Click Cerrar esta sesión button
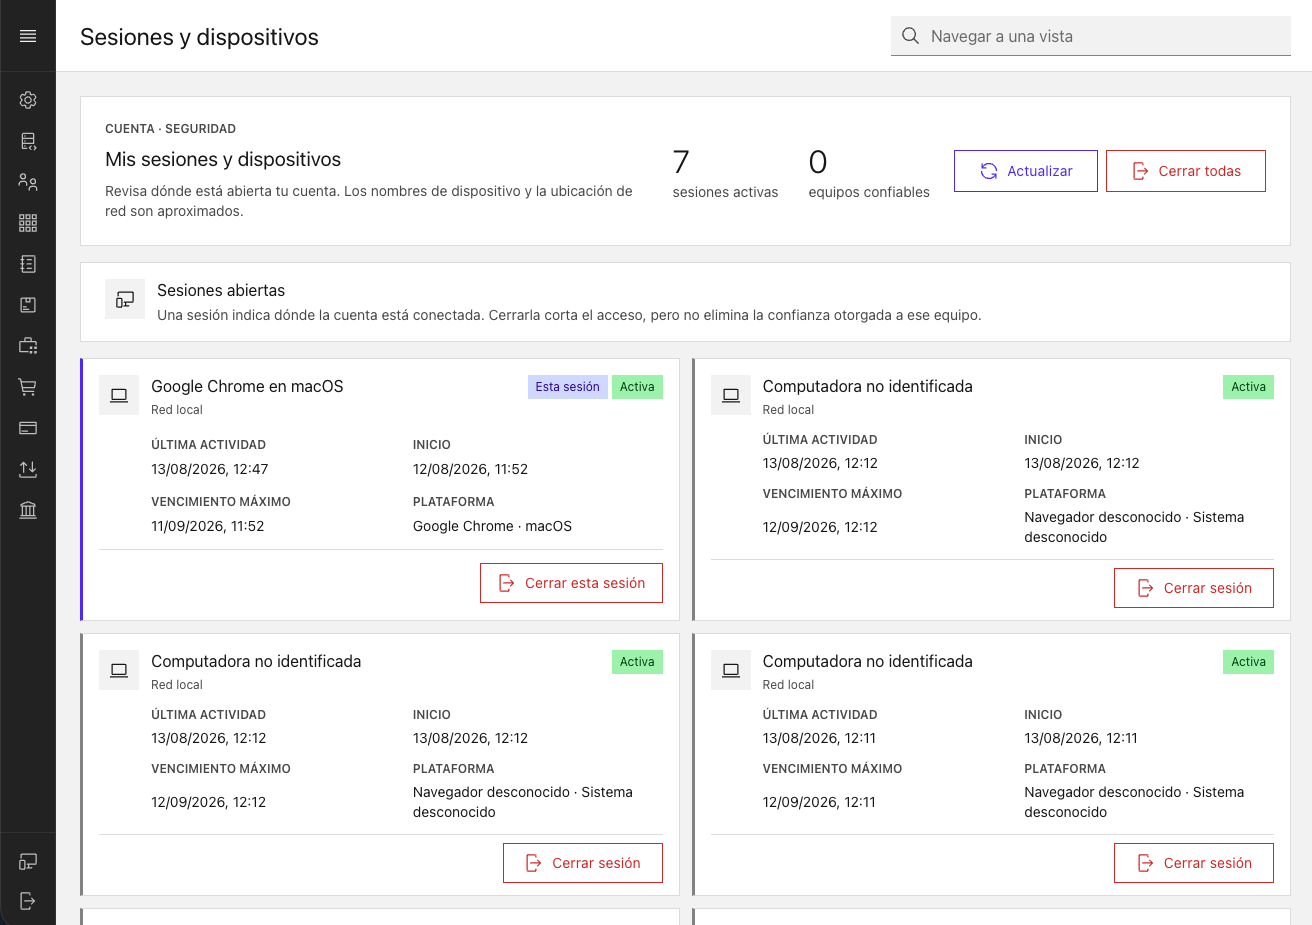 coord(571,583)
